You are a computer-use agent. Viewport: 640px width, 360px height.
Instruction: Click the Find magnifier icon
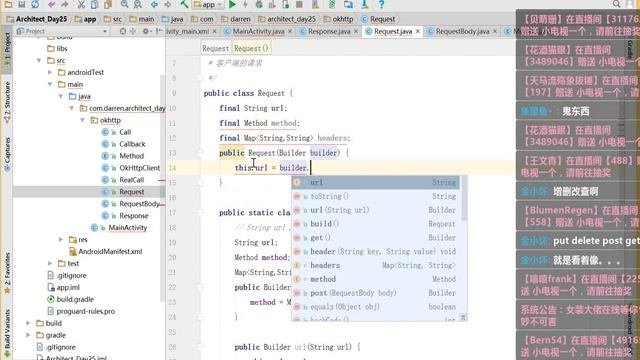(124, 4)
